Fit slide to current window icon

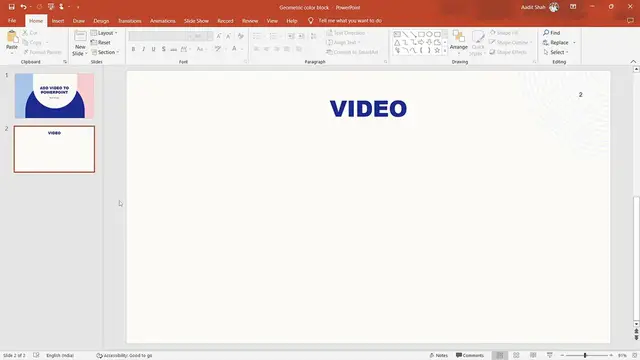click(x=635, y=356)
